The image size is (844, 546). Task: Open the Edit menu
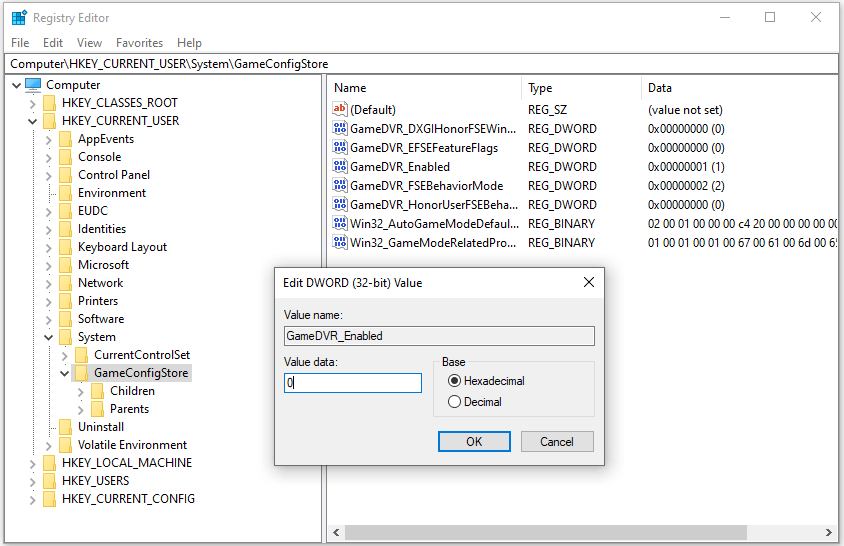53,43
